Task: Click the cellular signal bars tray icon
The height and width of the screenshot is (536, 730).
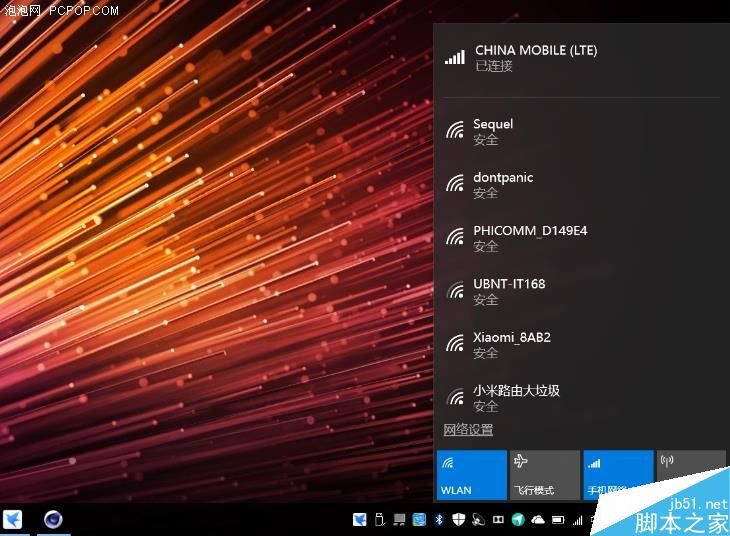Action: tap(578, 520)
